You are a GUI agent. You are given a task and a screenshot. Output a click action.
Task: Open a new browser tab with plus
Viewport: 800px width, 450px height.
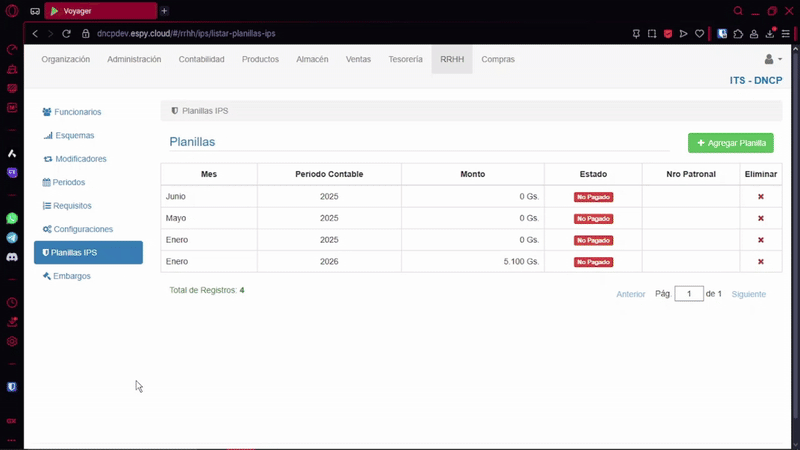point(164,11)
